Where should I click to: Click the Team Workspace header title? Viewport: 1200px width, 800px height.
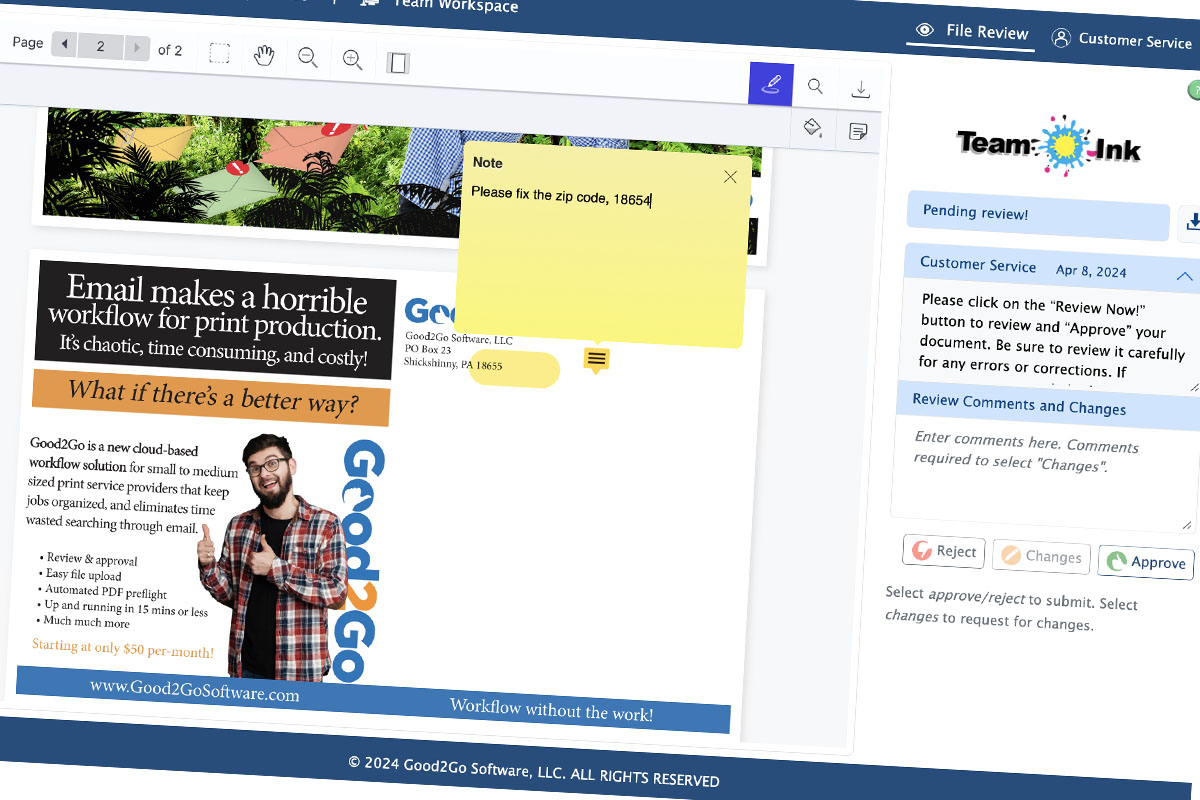click(455, 5)
